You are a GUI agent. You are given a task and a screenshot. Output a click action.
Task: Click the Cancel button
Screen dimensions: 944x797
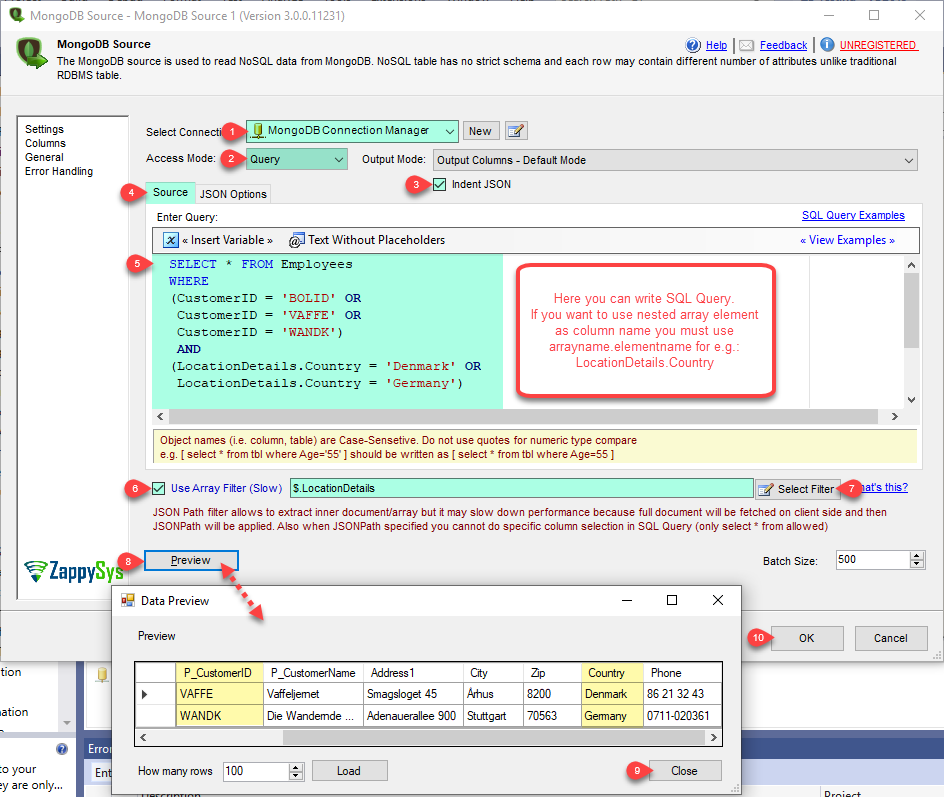point(890,638)
